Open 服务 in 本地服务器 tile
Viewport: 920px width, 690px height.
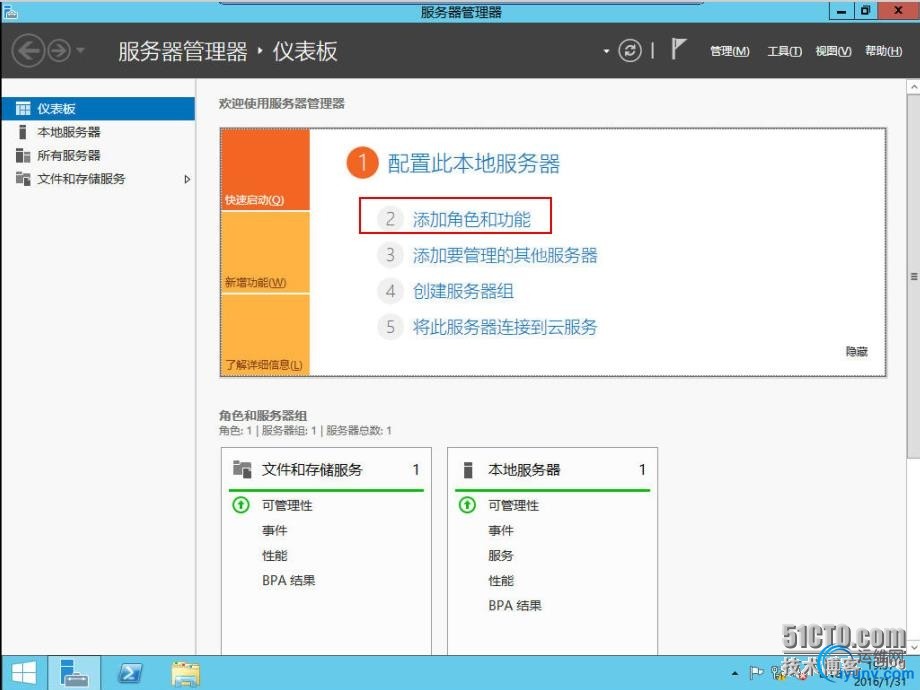tap(501, 556)
